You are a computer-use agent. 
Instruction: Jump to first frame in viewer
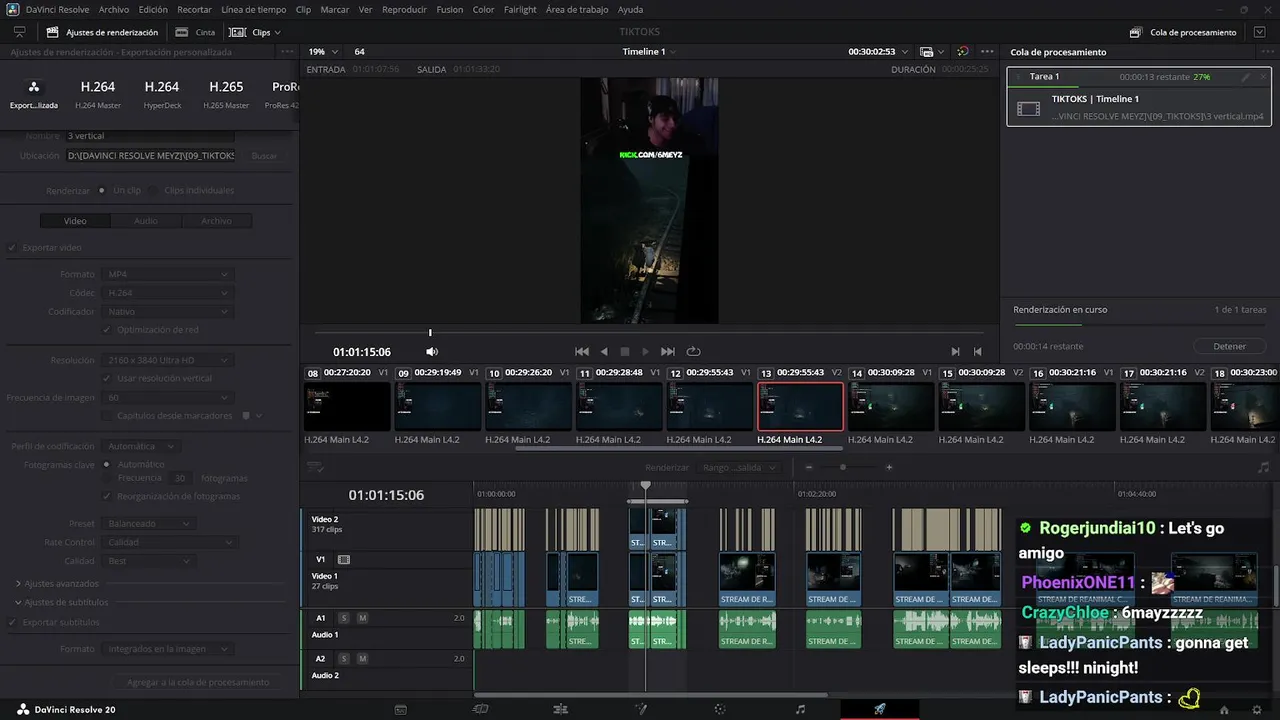point(582,352)
